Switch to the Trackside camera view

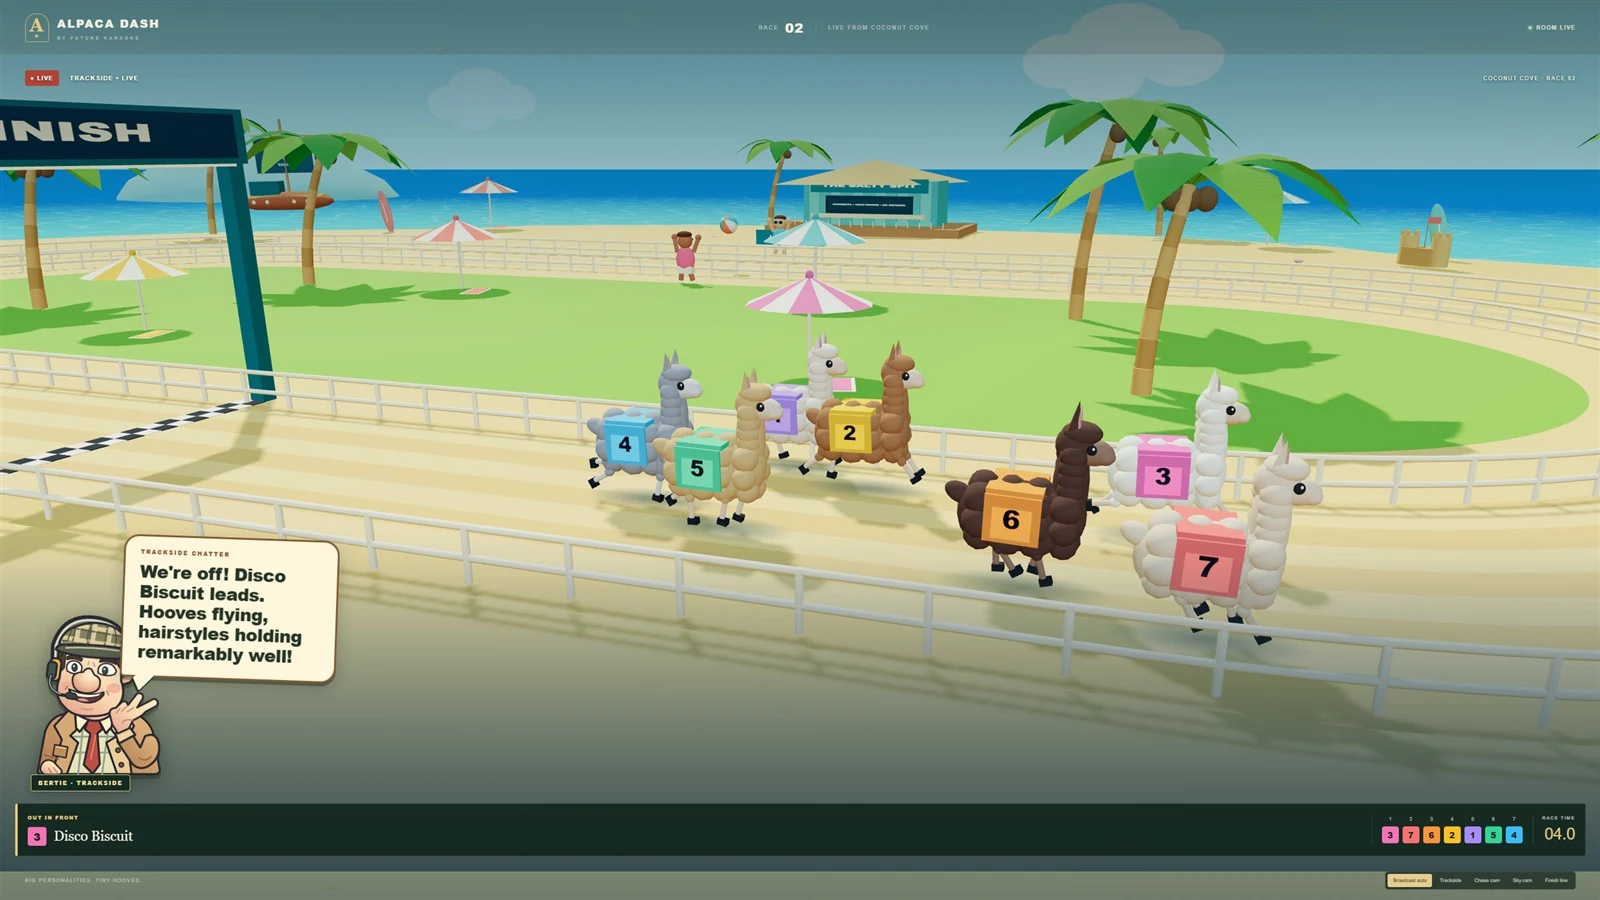[1450, 880]
